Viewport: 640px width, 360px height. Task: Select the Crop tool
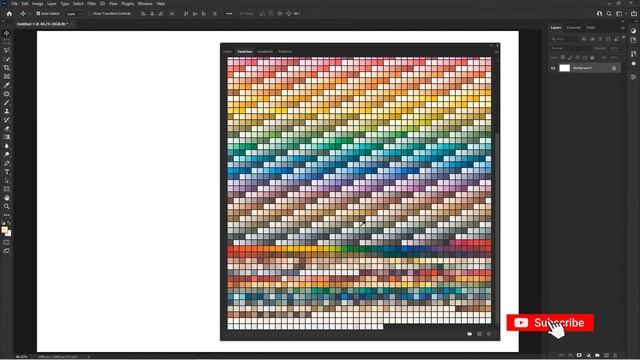[7, 68]
